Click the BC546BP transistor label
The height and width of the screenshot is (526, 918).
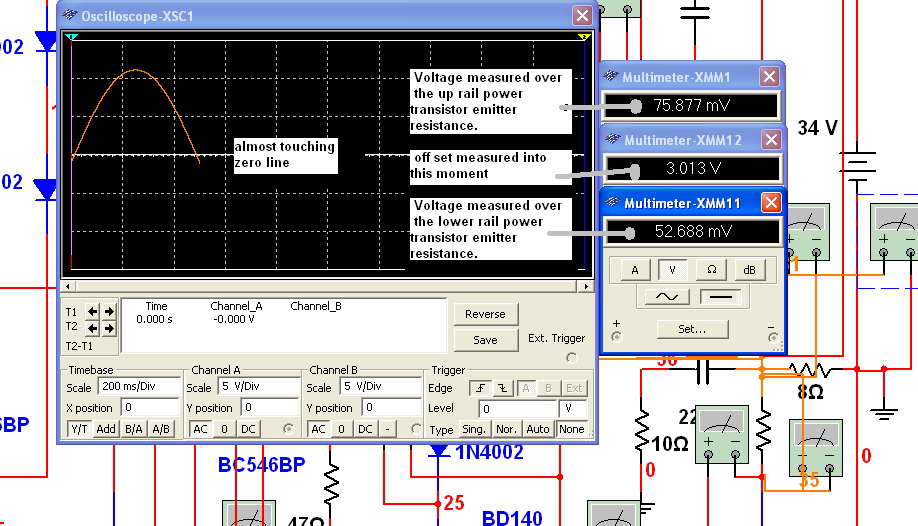[262, 464]
